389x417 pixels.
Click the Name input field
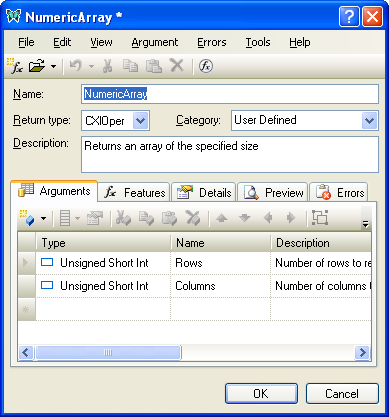click(x=230, y=94)
